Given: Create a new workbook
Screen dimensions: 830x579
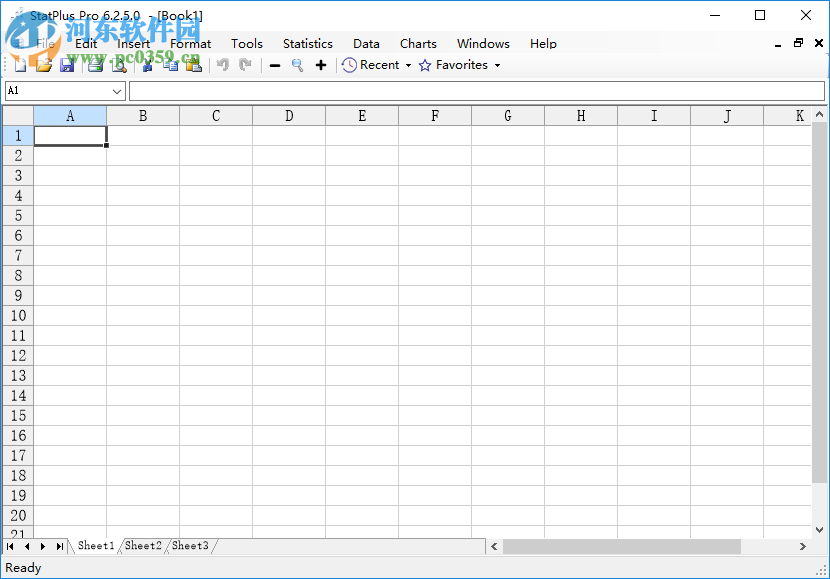Looking at the screenshot, I should 20,64.
